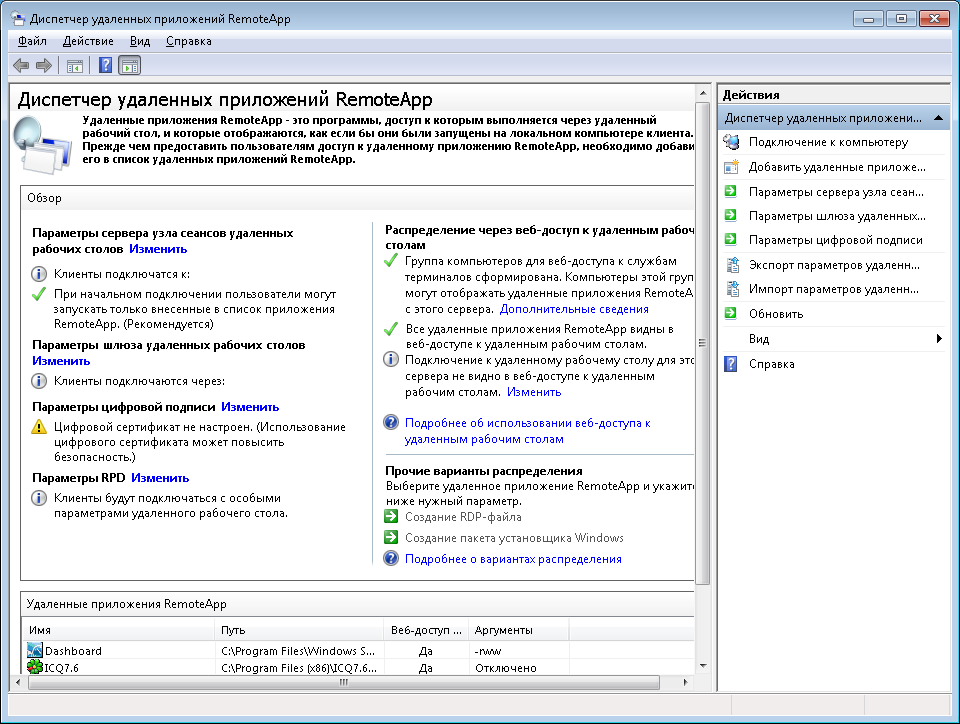Image resolution: width=960 pixels, height=724 pixels.
Task: Open Подробнее о вариантах распределения link
Action: tap(513, 559)
